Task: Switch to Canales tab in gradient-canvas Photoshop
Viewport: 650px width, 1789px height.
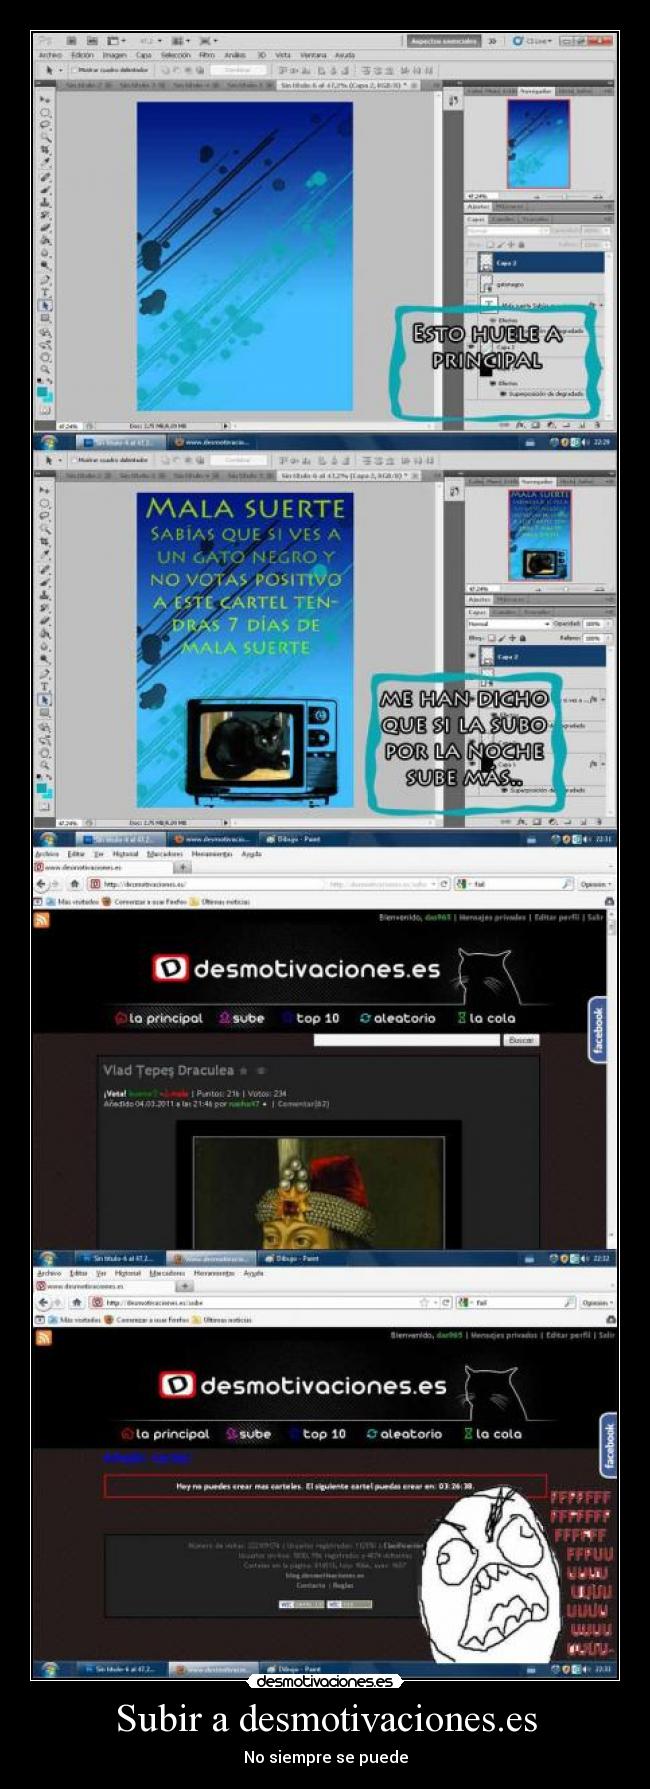Action: point(504,218)
